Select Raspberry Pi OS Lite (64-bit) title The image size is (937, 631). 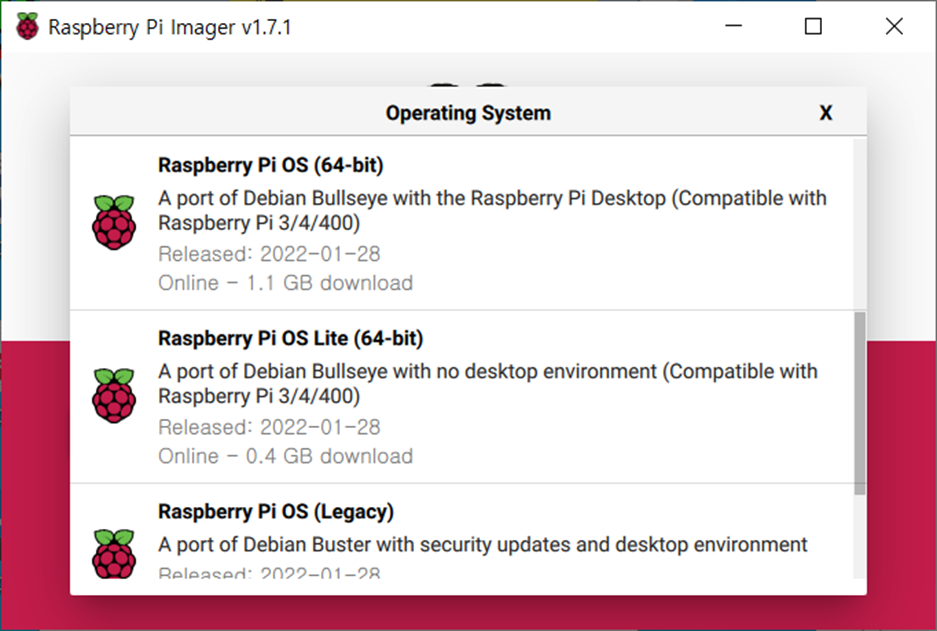tap(290, 338)
